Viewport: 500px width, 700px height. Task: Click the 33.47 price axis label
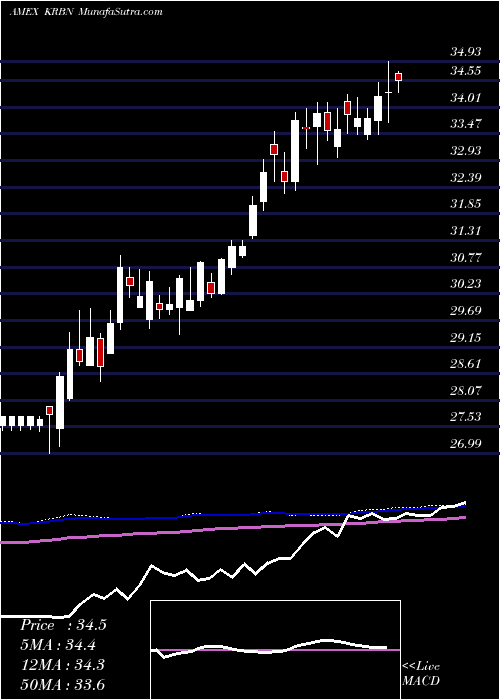click(x=466, y=124)
